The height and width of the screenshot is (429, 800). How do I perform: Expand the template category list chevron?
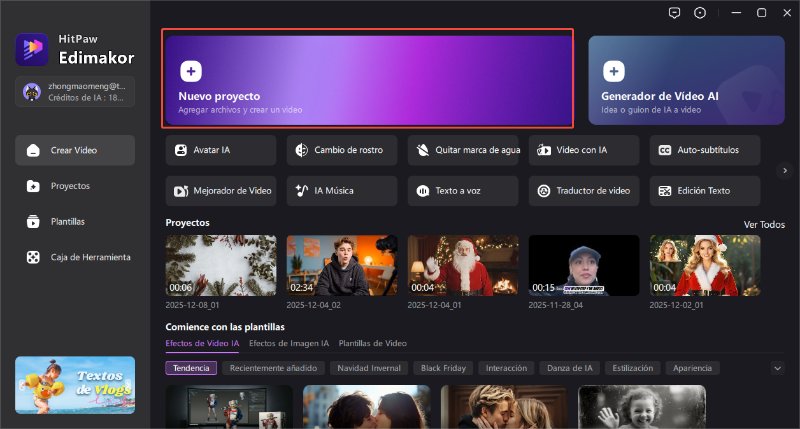(777, 368)
